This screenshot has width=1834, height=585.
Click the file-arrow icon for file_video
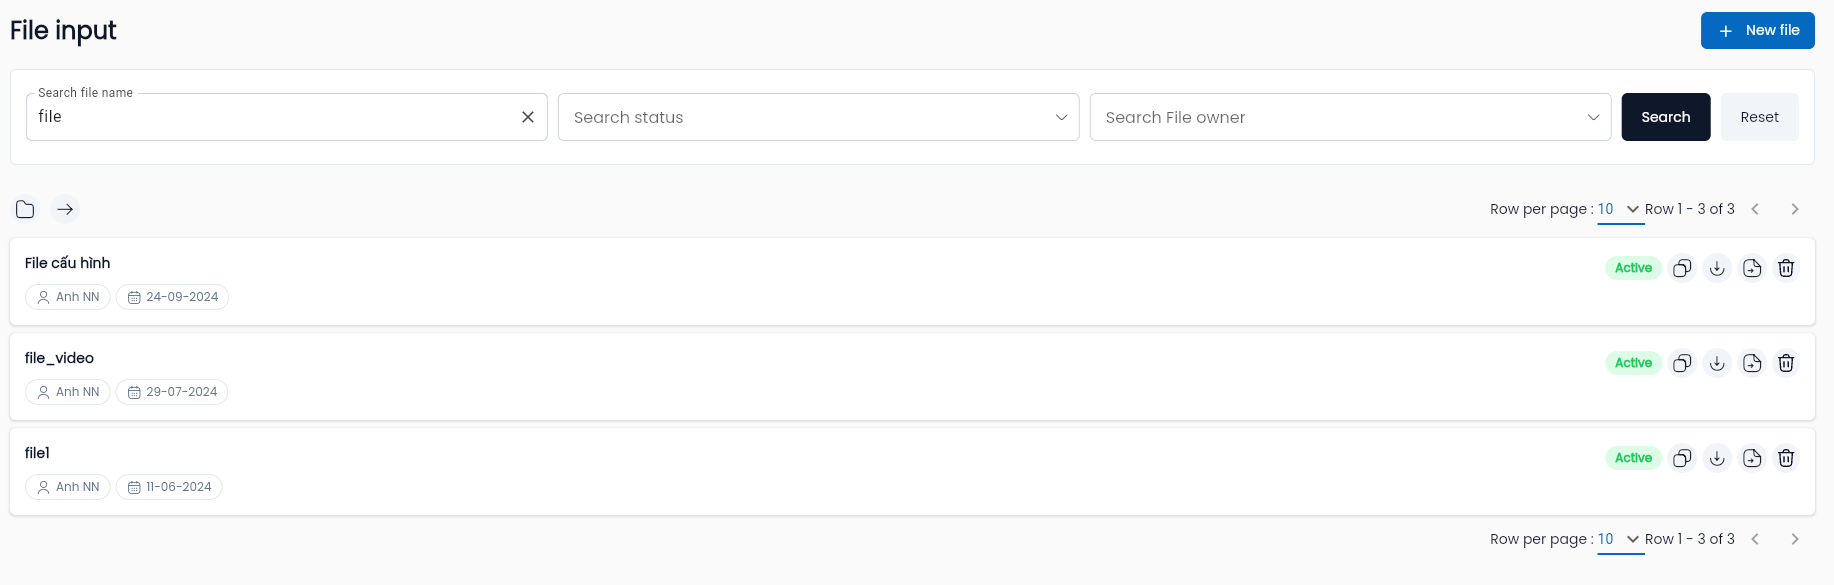pyautogui.click(x=1752, y=363)
